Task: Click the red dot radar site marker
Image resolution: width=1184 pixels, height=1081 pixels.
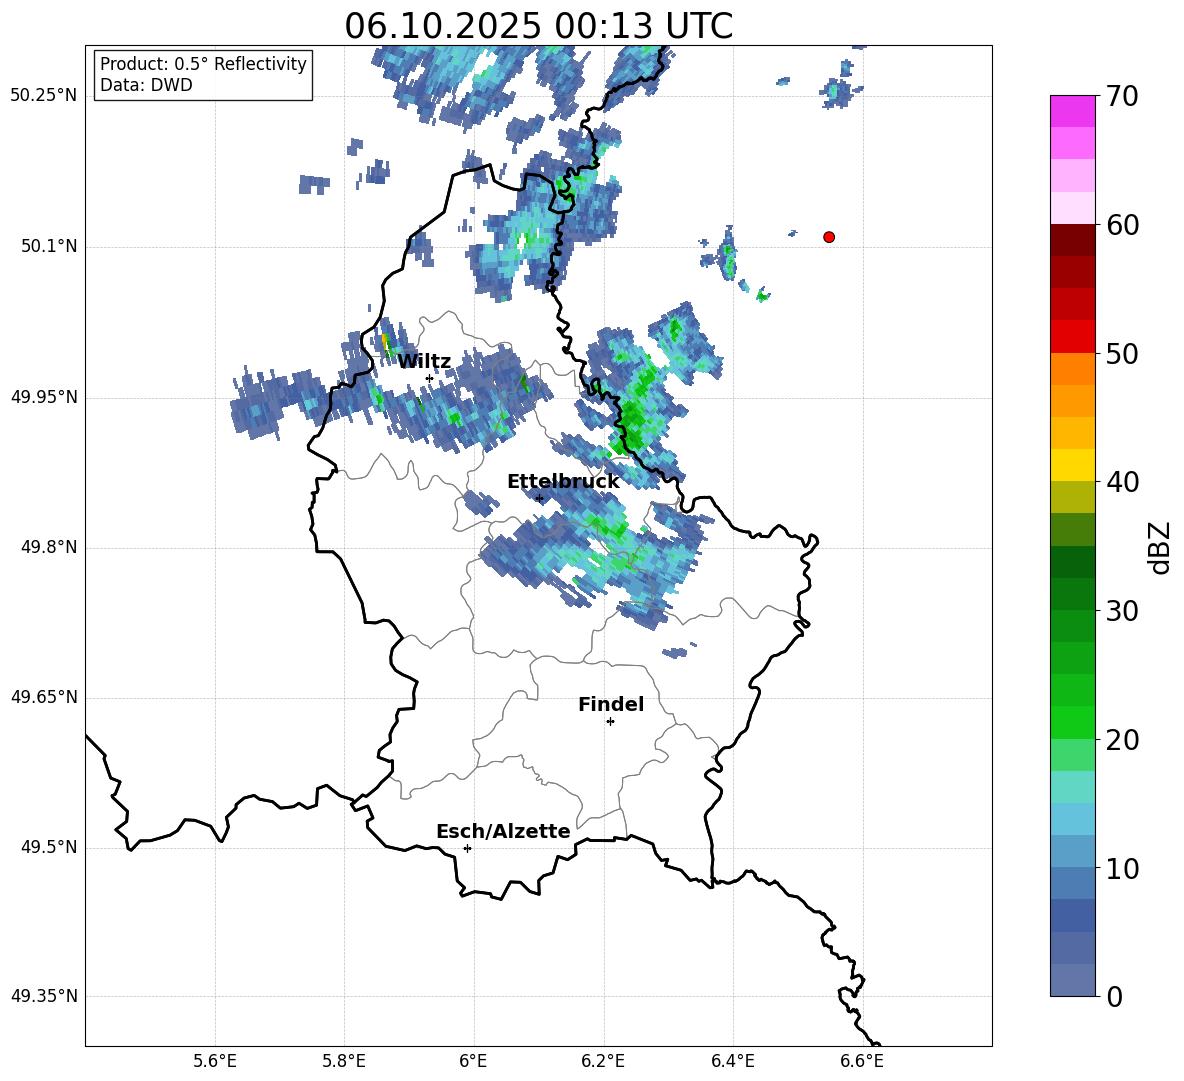Action: 829,237
